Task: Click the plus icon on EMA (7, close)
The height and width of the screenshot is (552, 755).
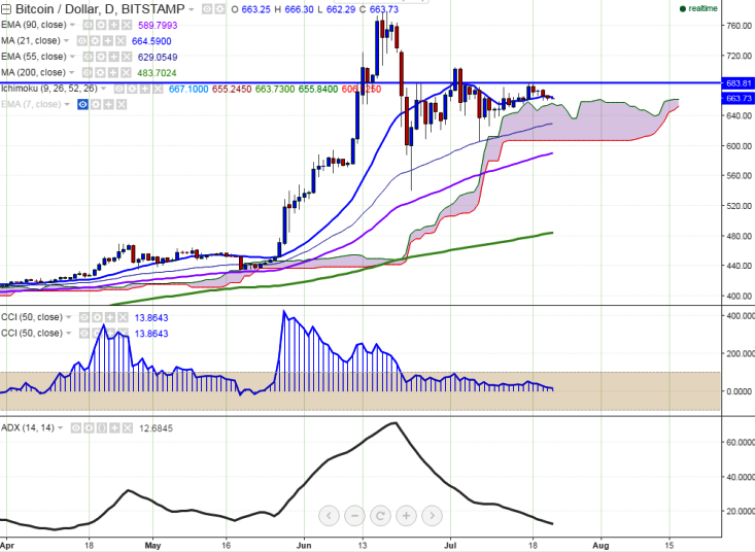Action: (x=108, y=105)
